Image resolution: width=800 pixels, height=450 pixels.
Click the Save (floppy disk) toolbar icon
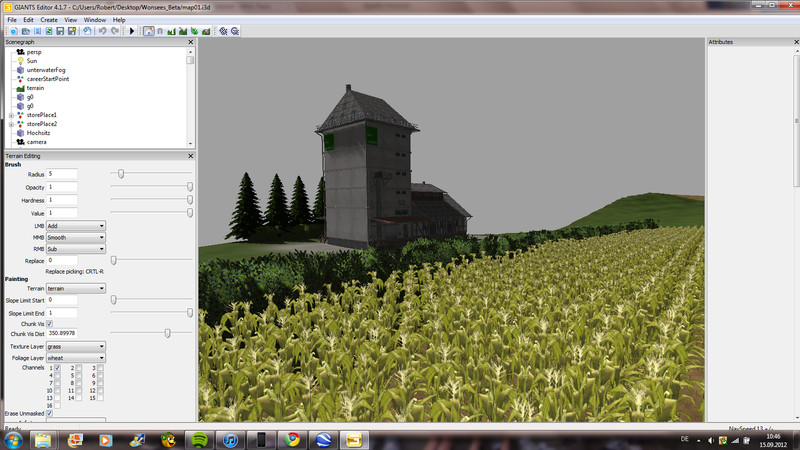pos(60,31)
